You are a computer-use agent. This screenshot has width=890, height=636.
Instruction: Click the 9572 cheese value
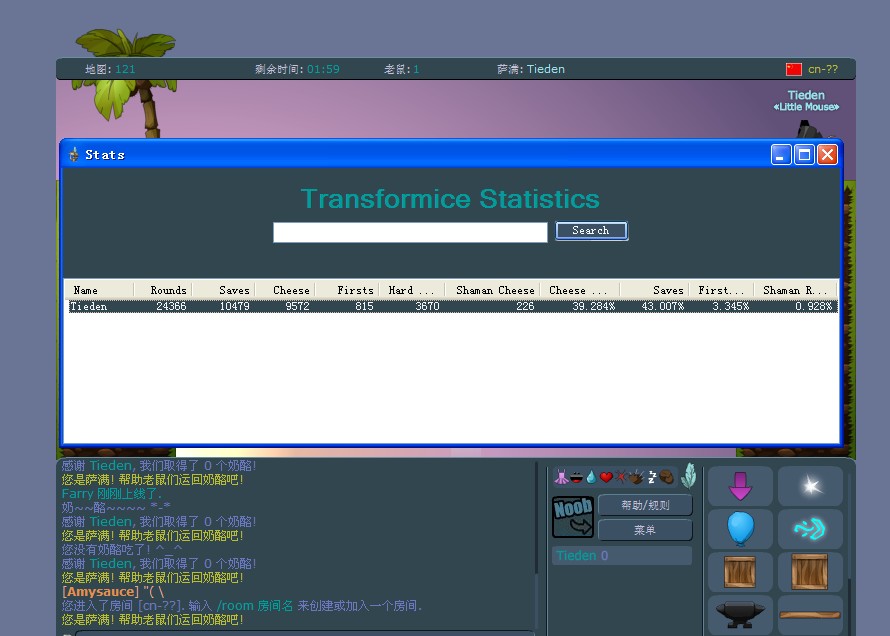click(x=297, y=306)
